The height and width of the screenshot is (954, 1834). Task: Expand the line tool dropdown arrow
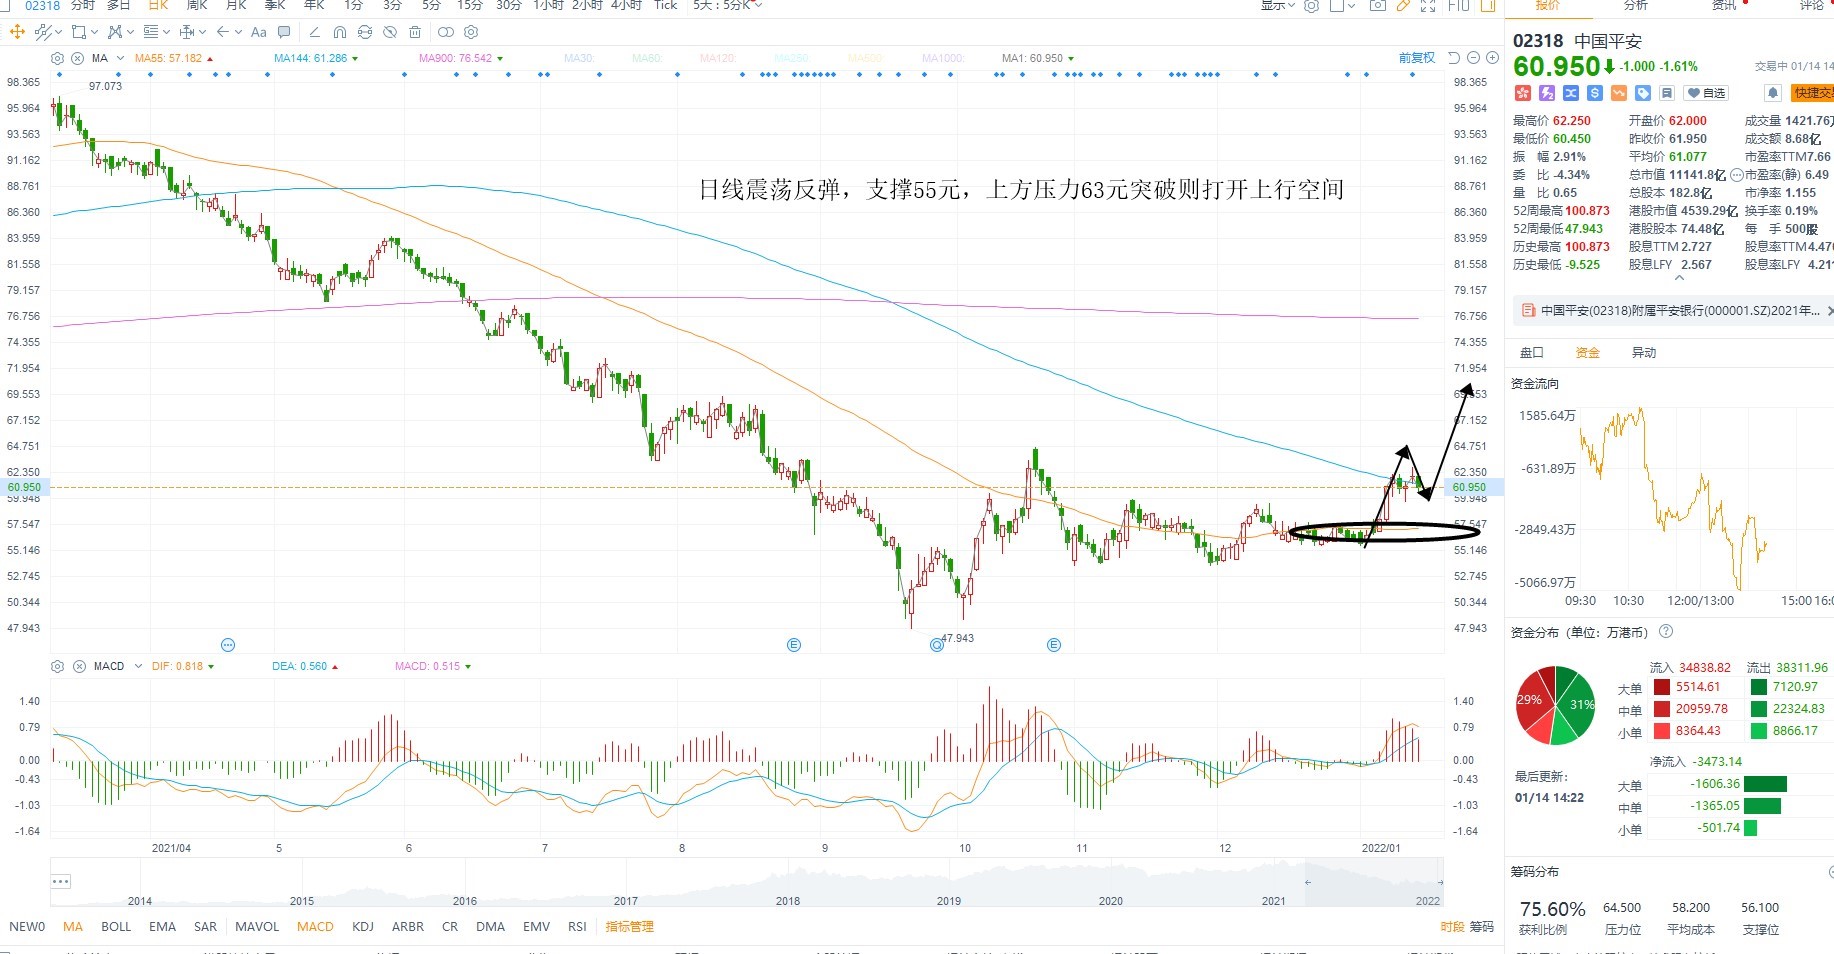point(58,32)
